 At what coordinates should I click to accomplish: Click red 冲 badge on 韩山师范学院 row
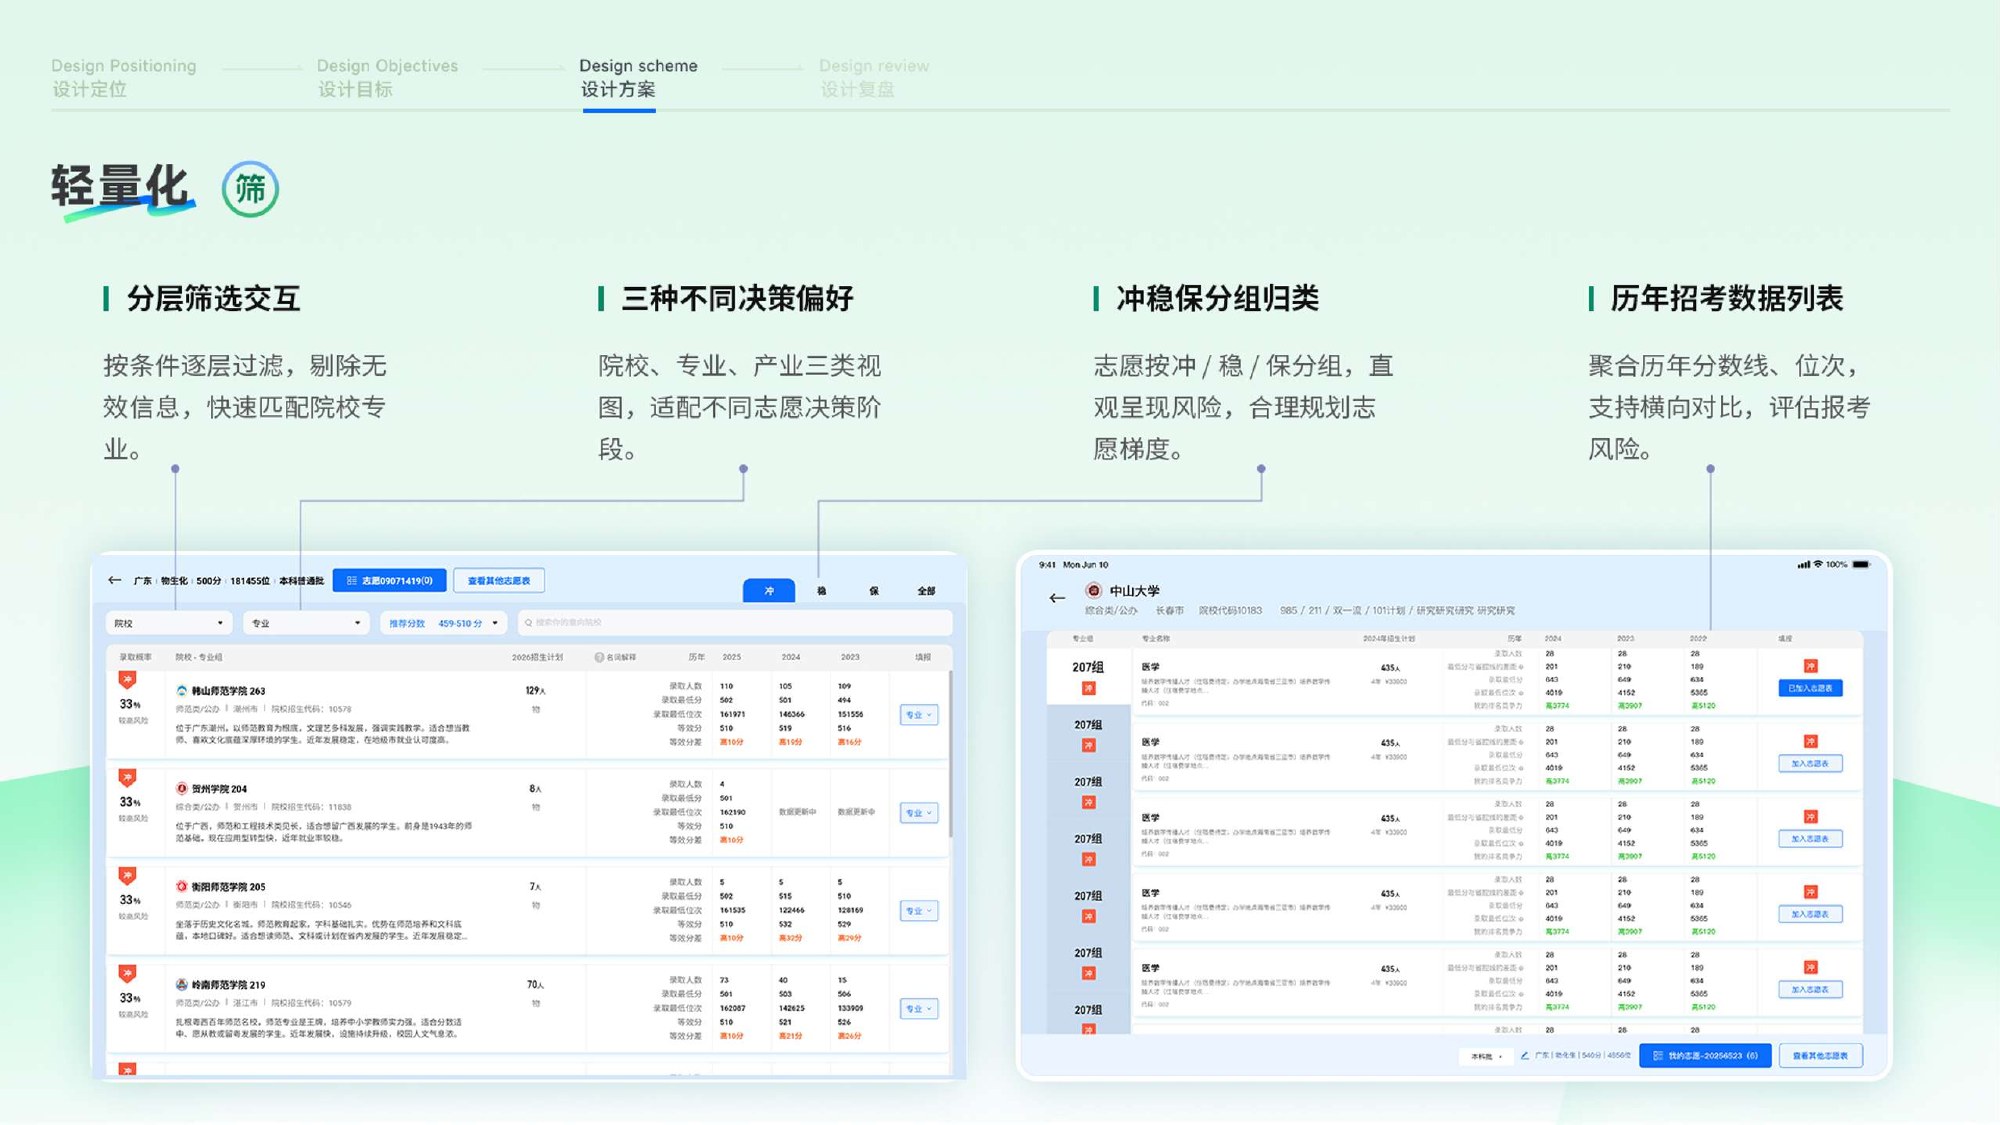[x=127, y=680]
